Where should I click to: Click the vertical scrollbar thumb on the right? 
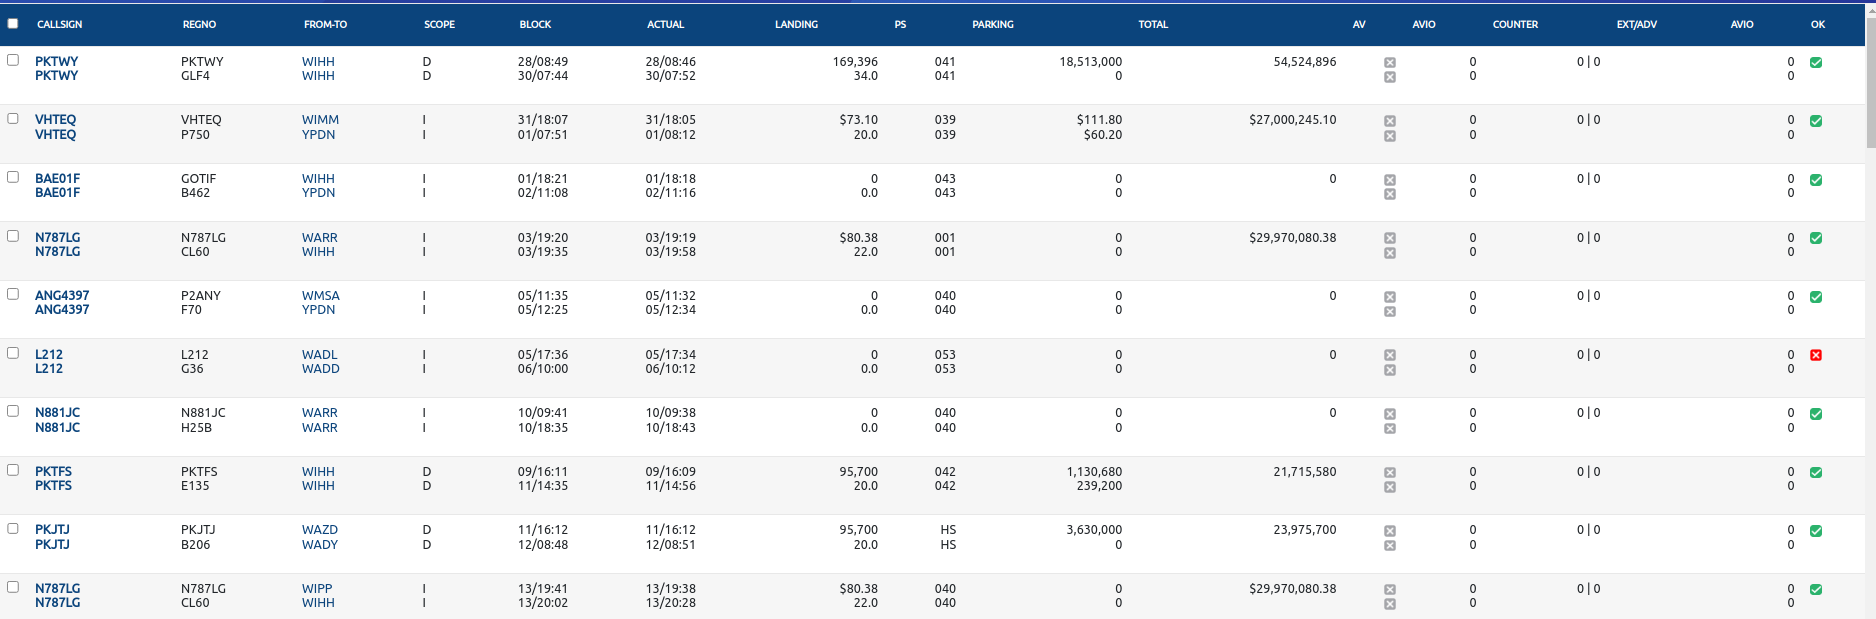click(x=1870, y=80)
